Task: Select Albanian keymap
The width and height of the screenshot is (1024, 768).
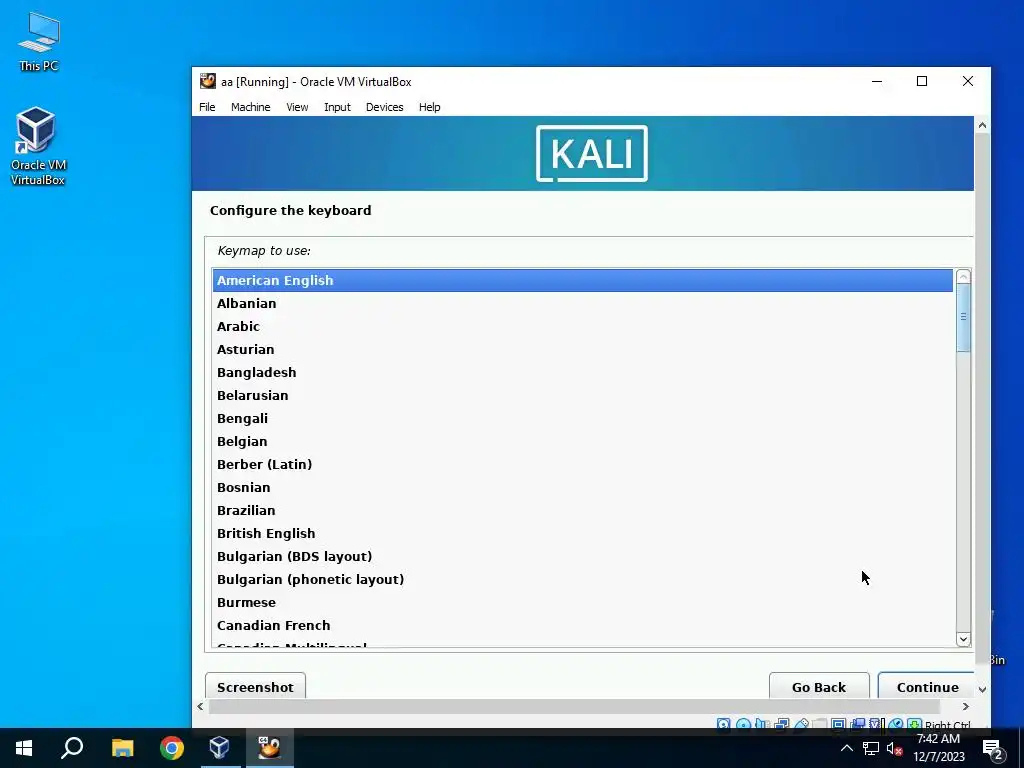Action: [583, 303]
